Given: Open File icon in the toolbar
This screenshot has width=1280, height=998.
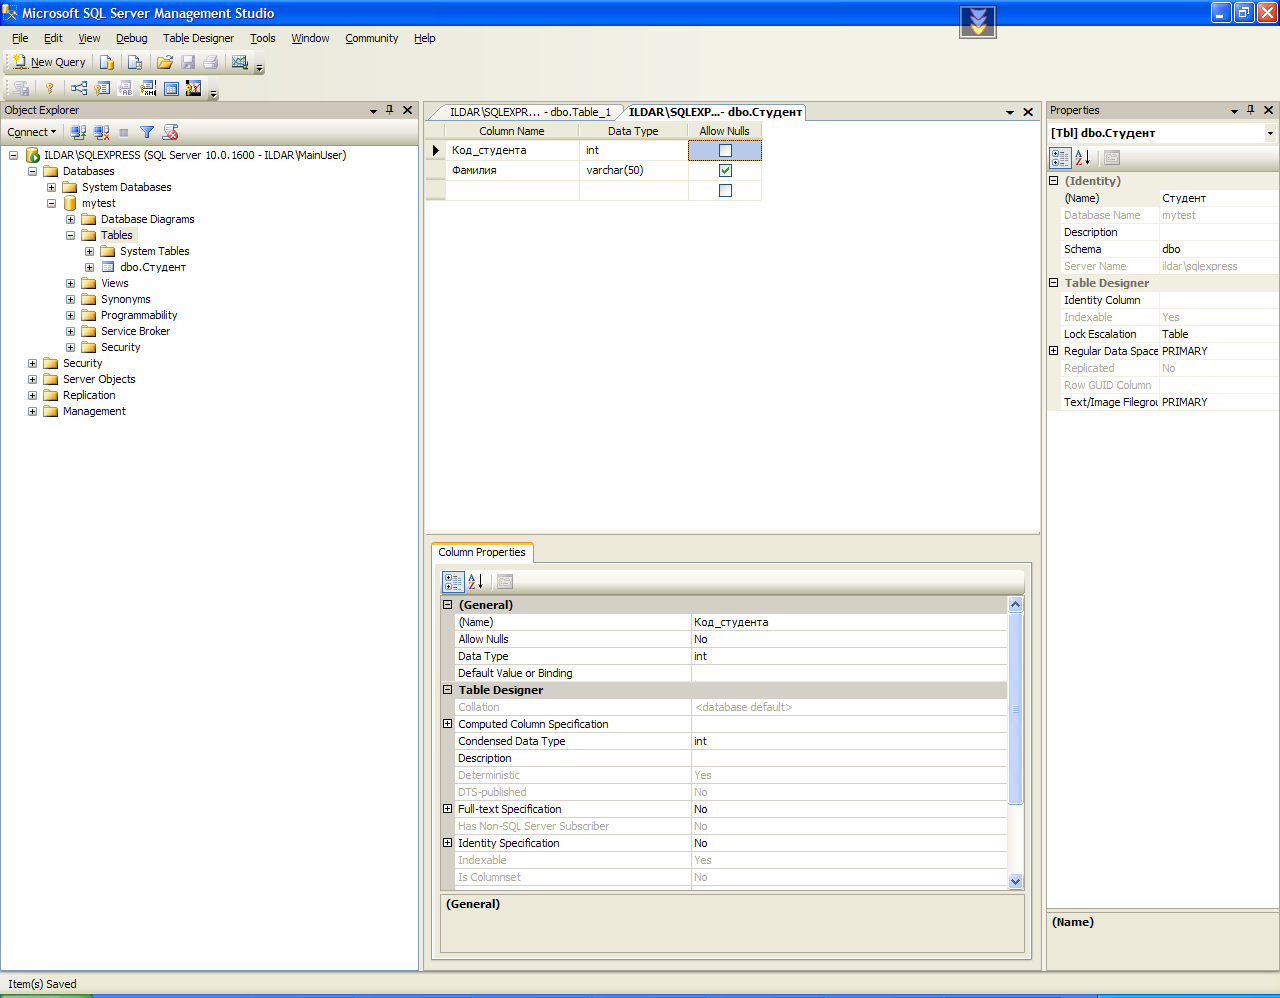Looking at the screenshot, I should [x=165, y=62].
